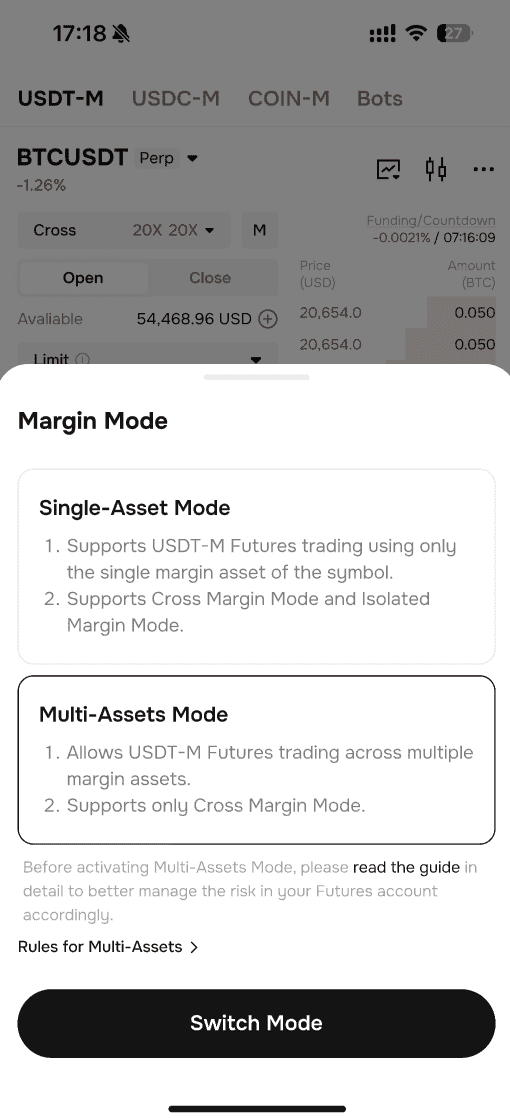Image resolution: width=510 pixels, height=1118 pixels.
Task: Tap the info icon beside Limit
Action: click(x=82, y=359)
